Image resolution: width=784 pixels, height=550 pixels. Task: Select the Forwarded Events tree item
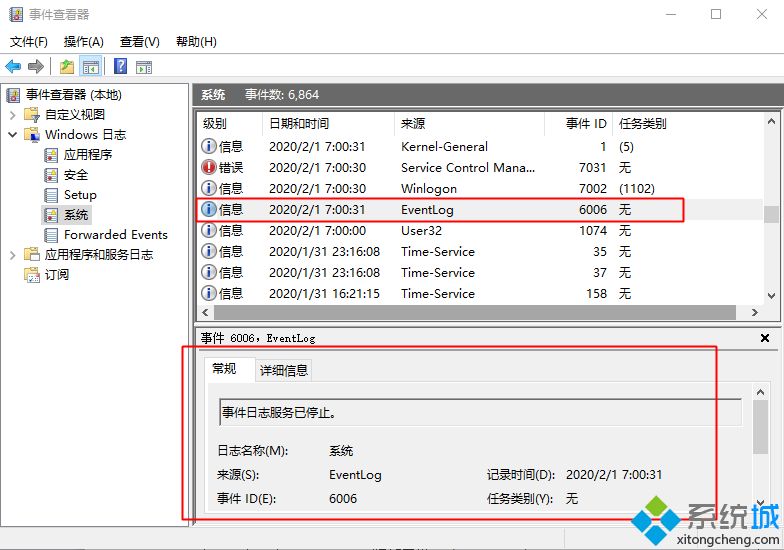(116, 234)
